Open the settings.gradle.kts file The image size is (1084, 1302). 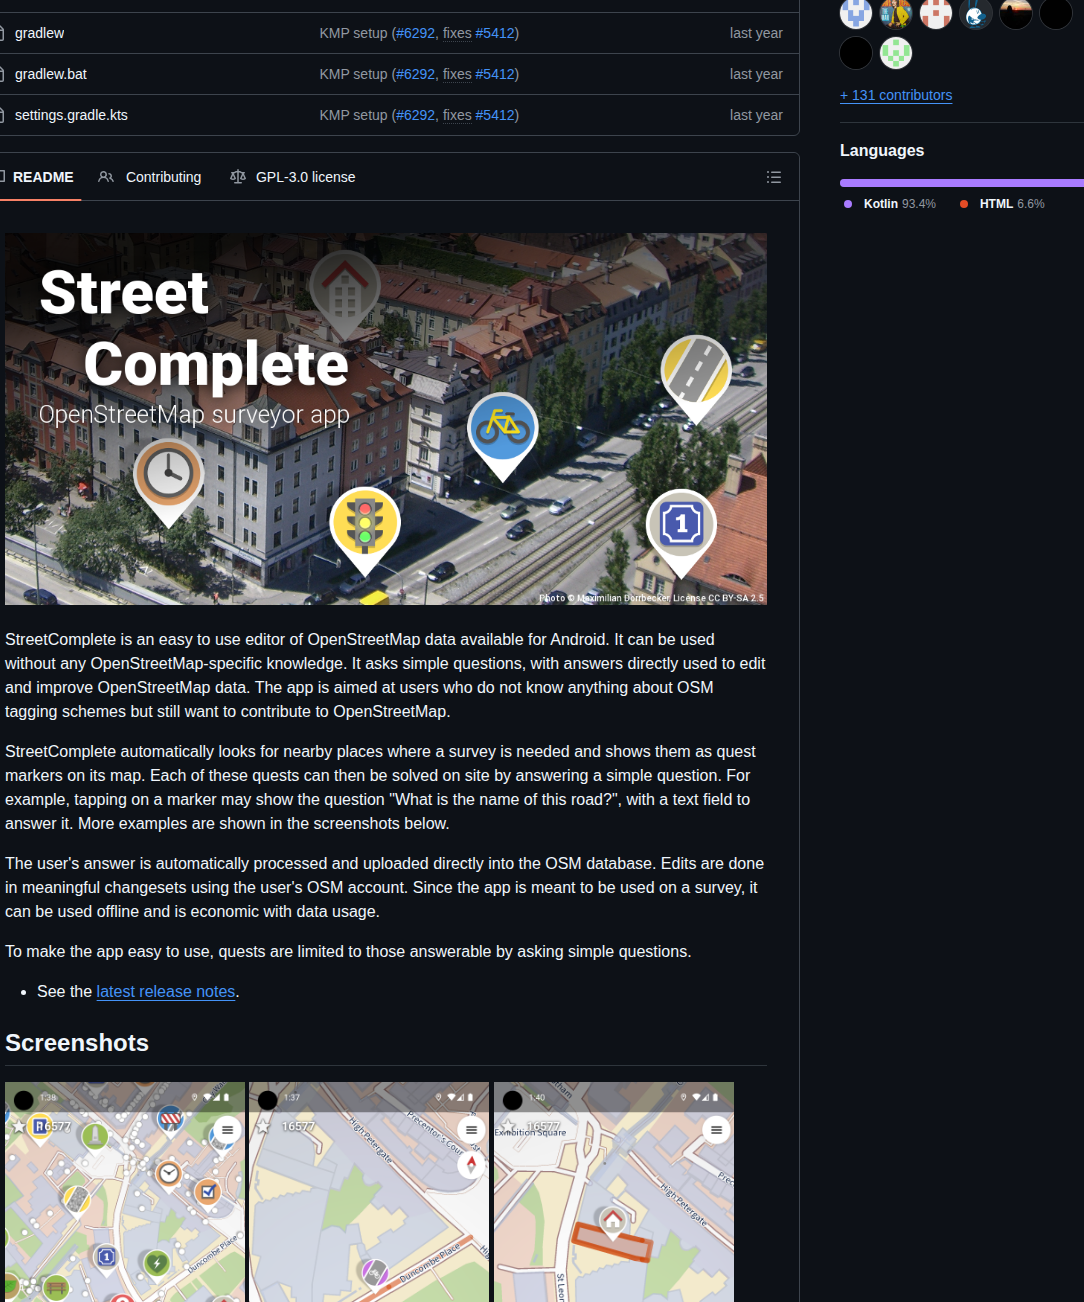71,115
